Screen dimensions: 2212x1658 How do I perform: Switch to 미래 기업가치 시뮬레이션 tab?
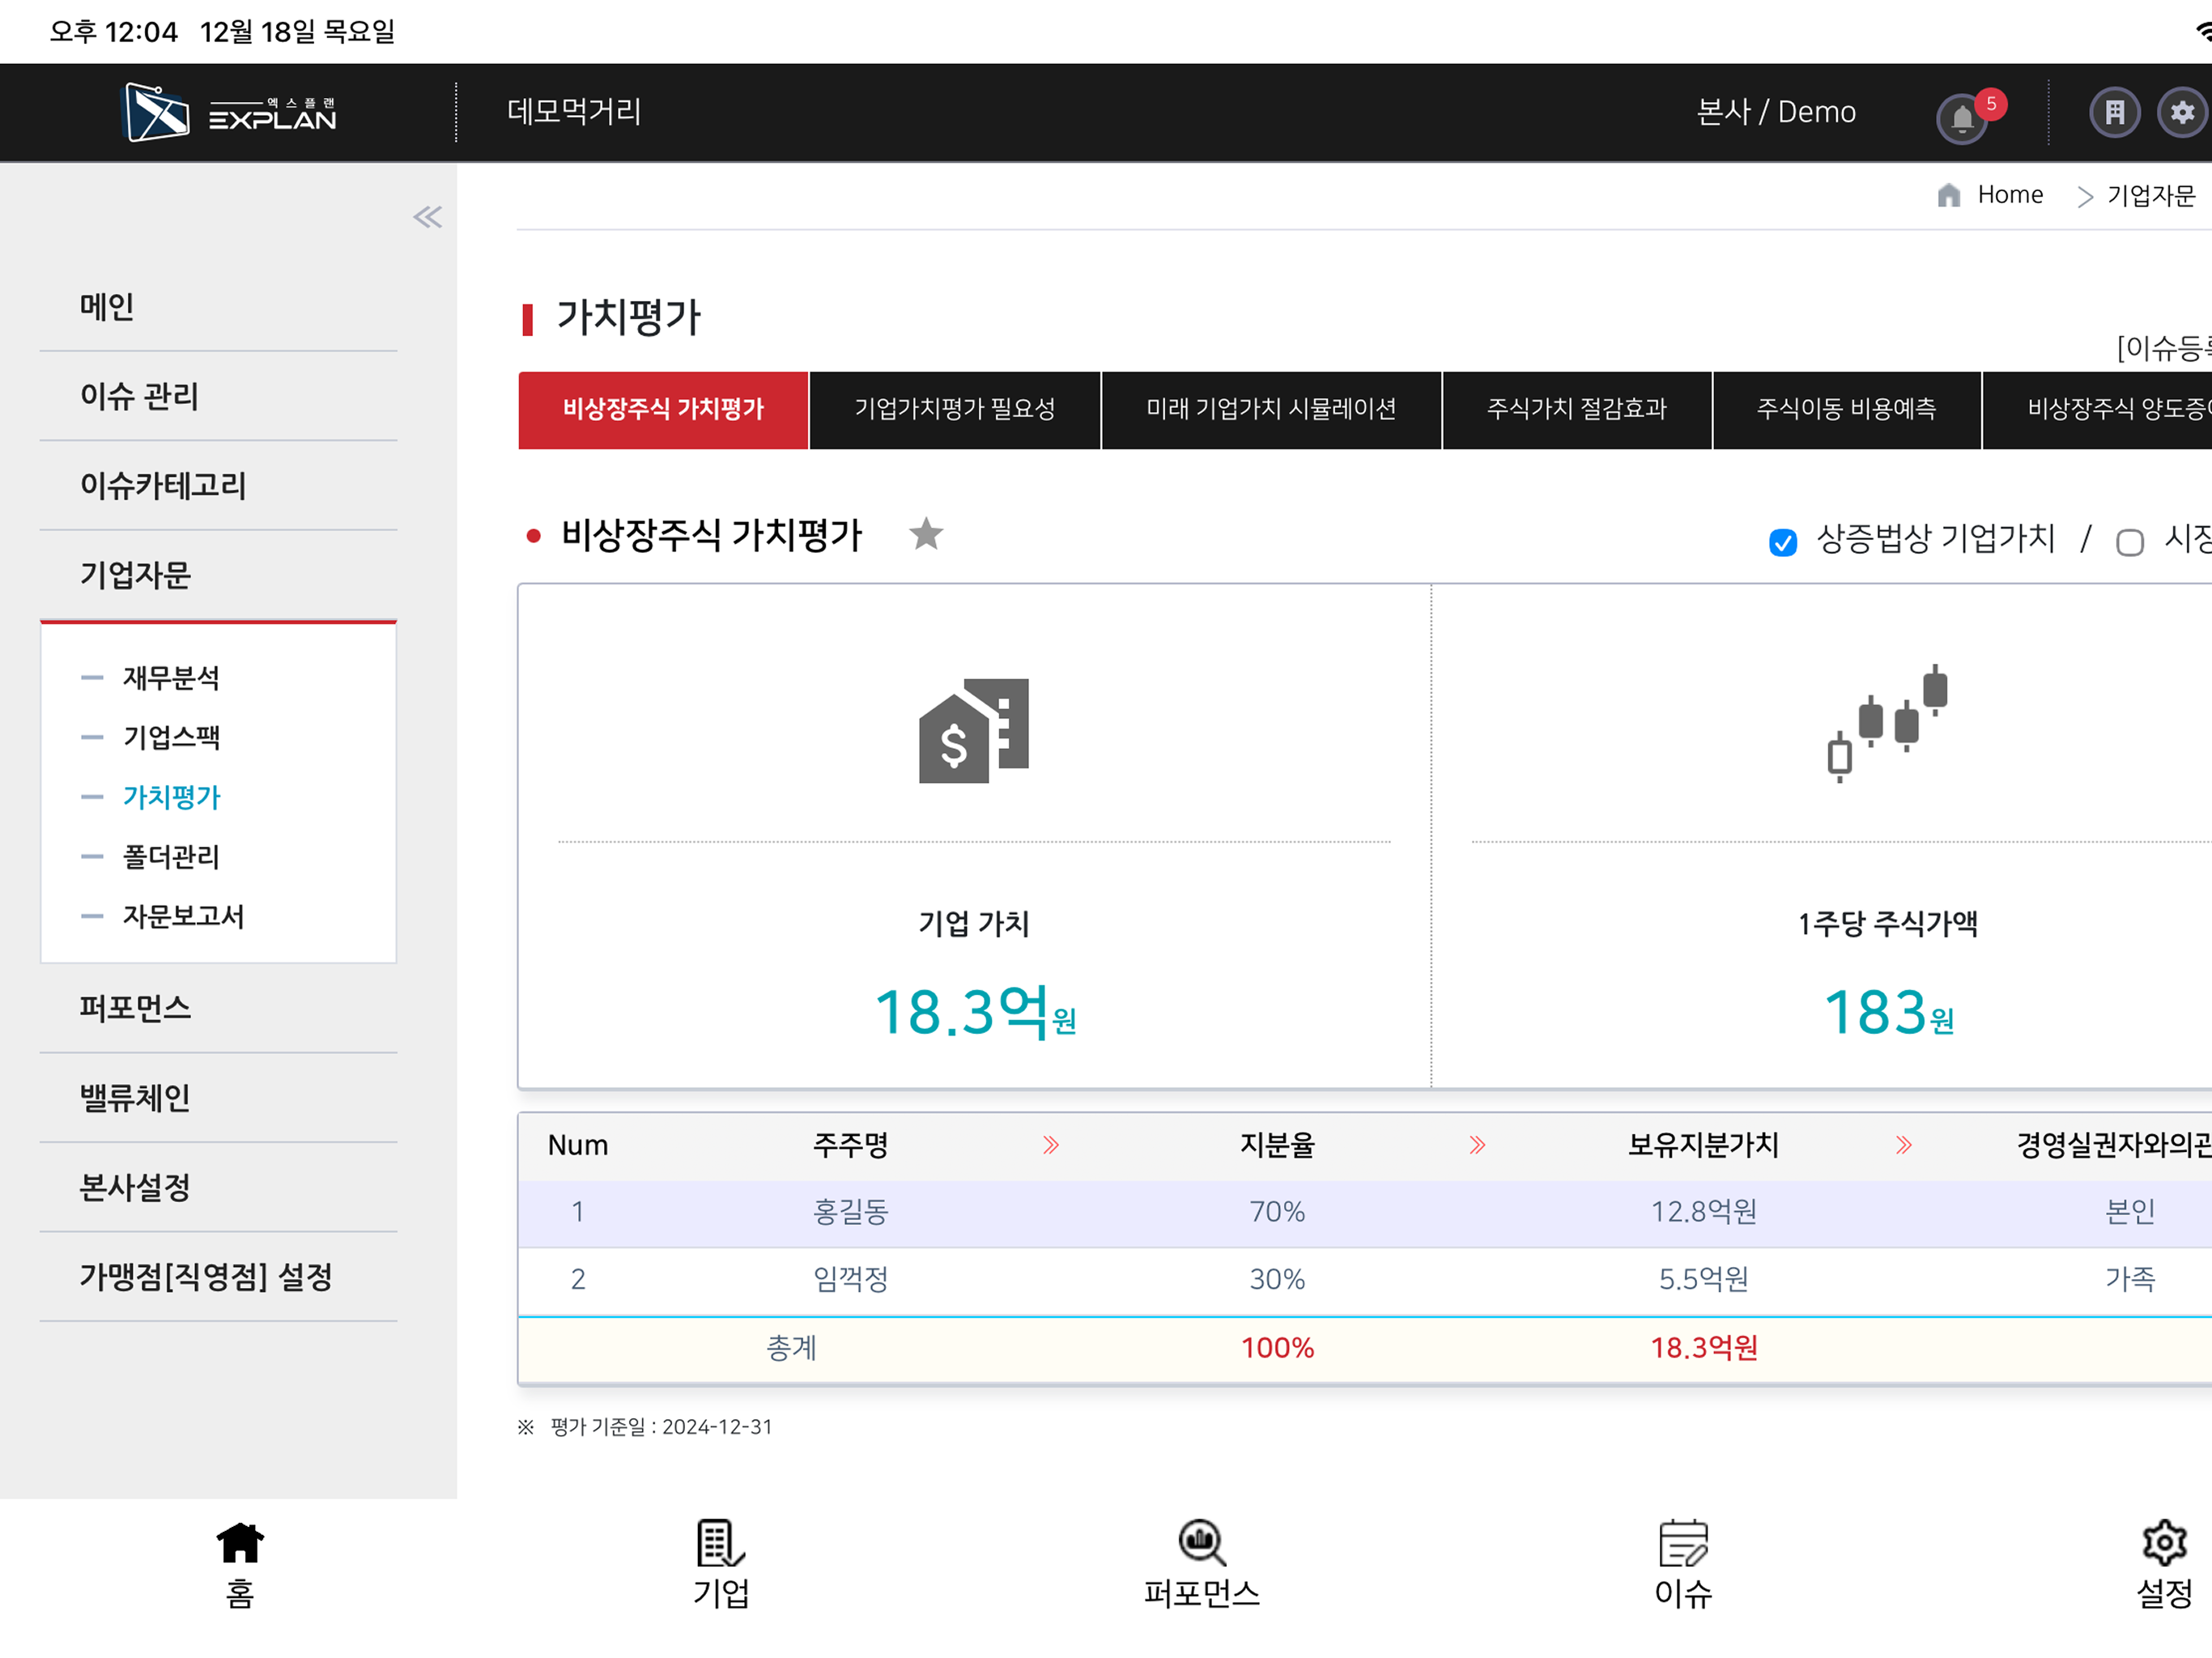coord(1271,410)
